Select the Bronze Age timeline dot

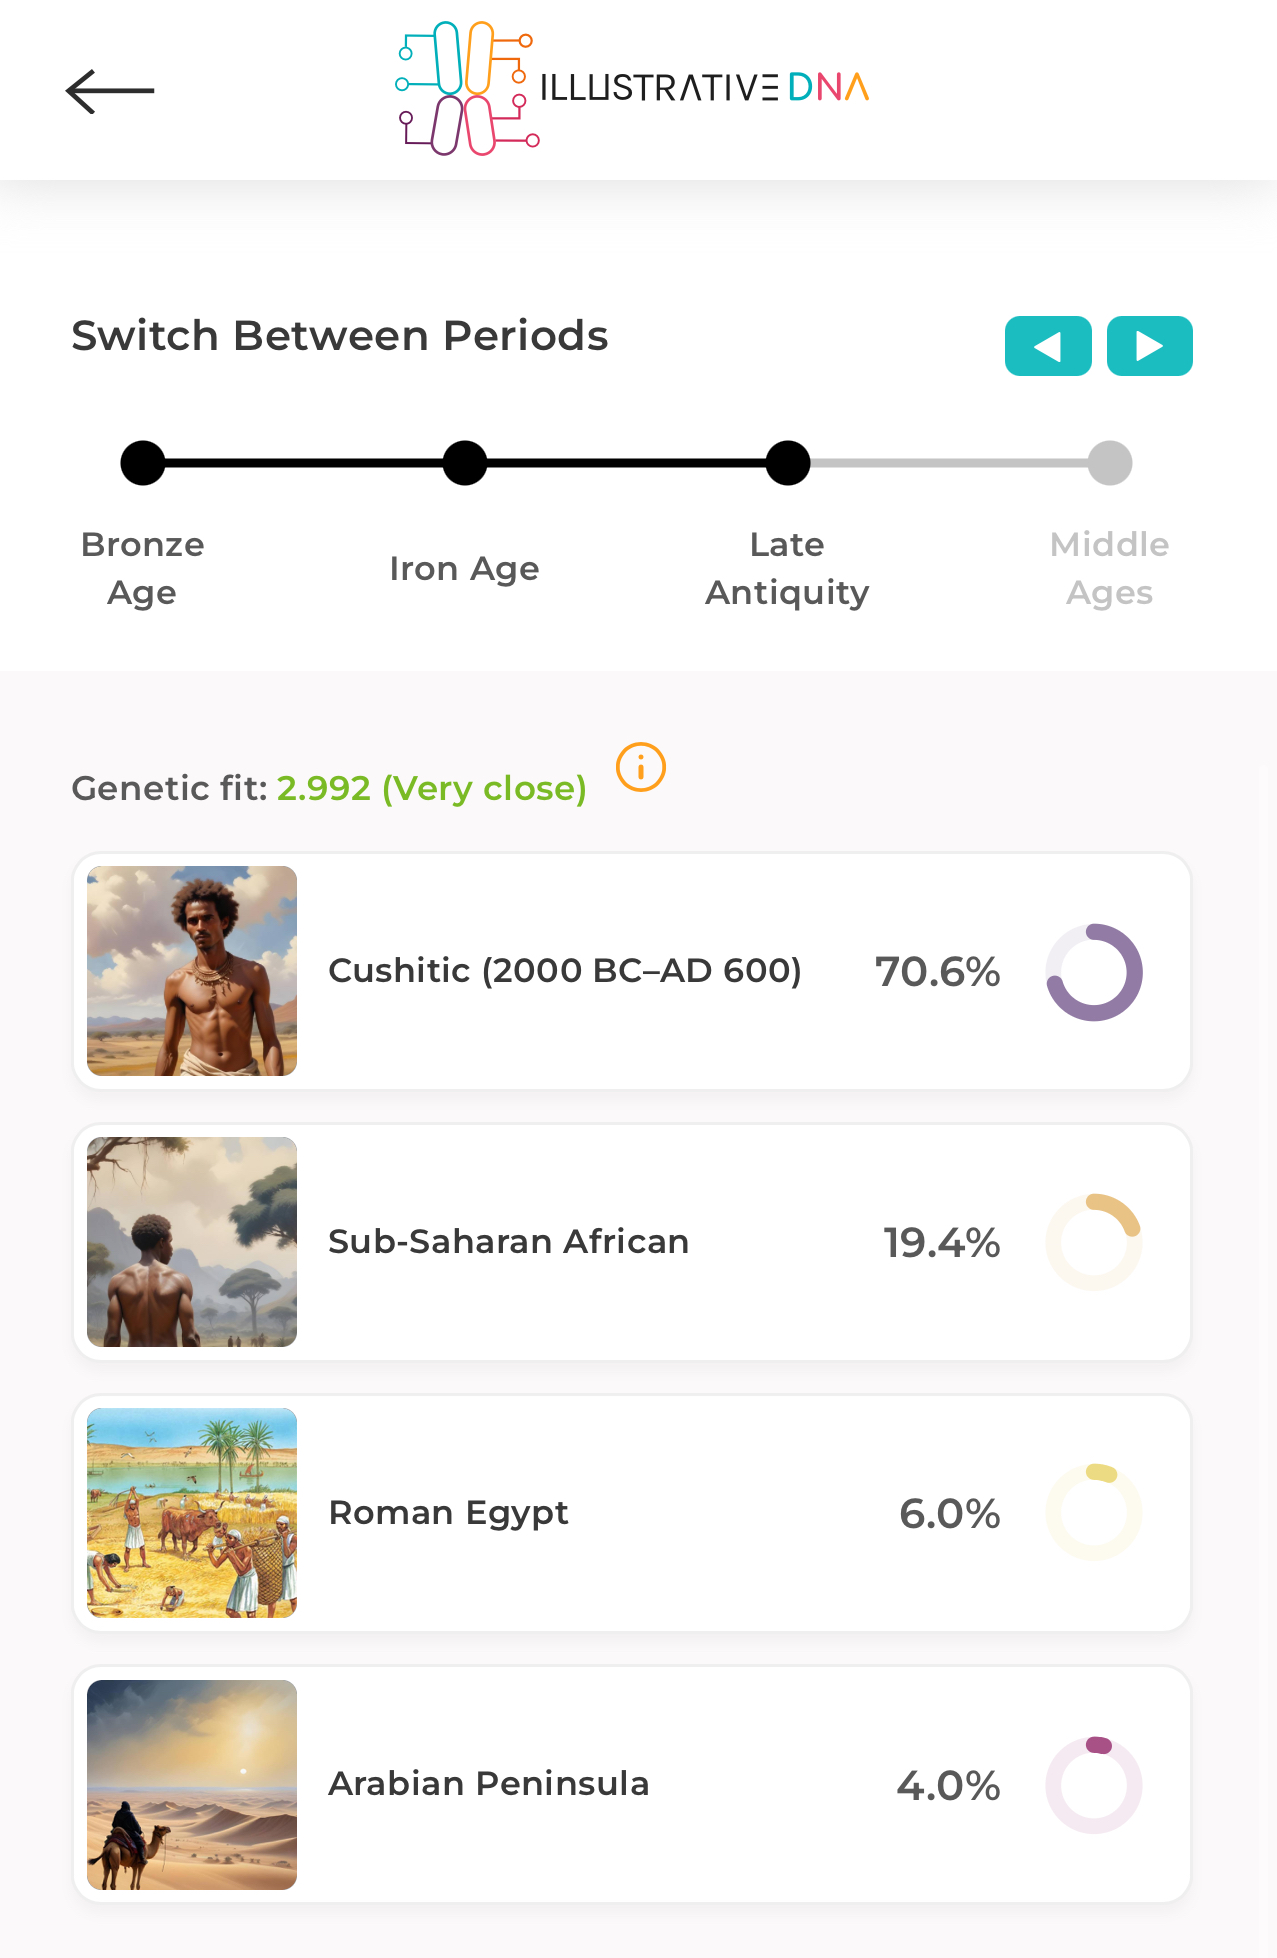143,463
